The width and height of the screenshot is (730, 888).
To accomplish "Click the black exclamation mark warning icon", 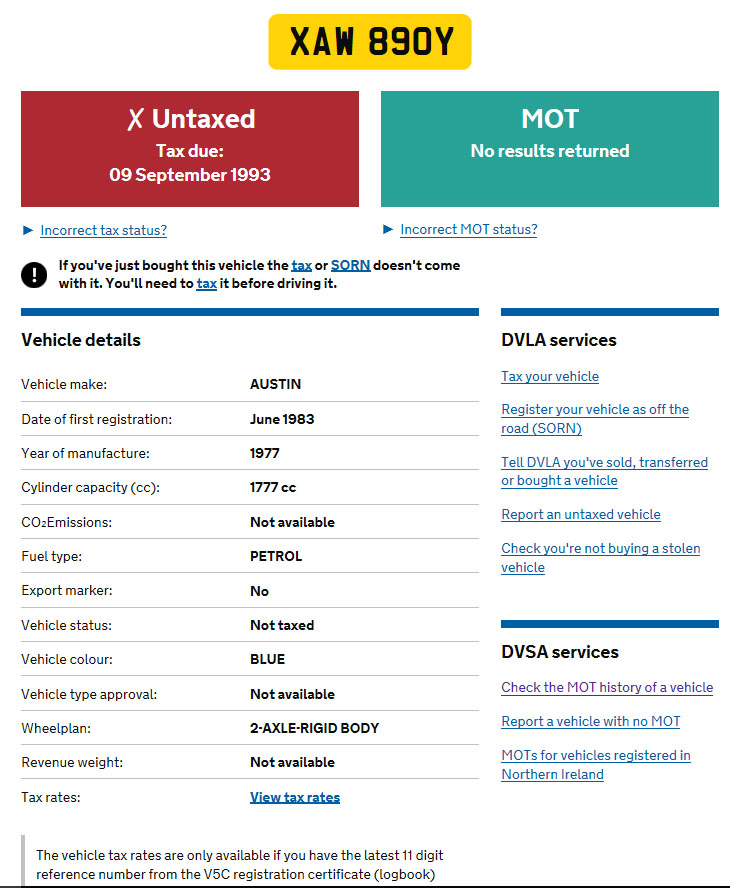I will click(x=34, y=275).
